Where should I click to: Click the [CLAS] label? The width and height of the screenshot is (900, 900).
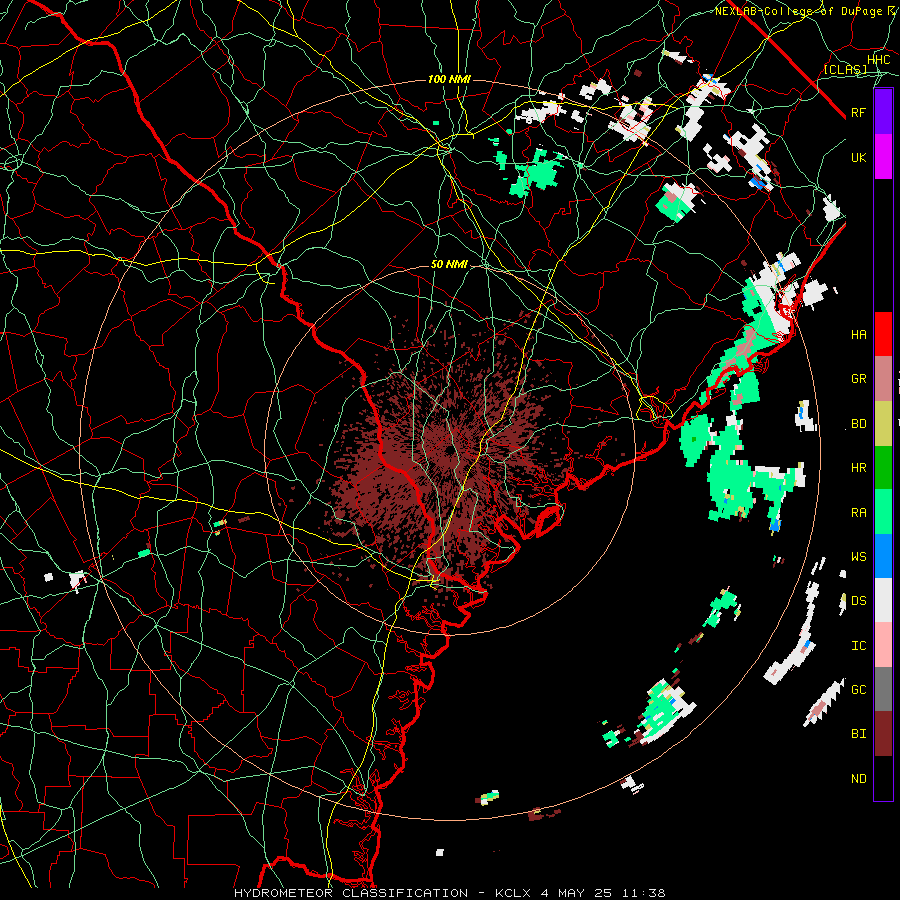tap(845, 70)
